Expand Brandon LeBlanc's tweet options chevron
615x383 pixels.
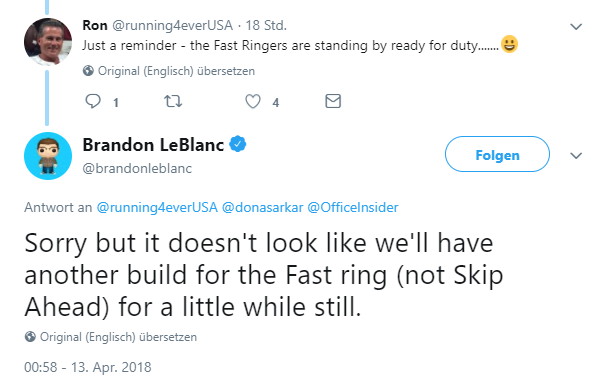tap(576, 156)
